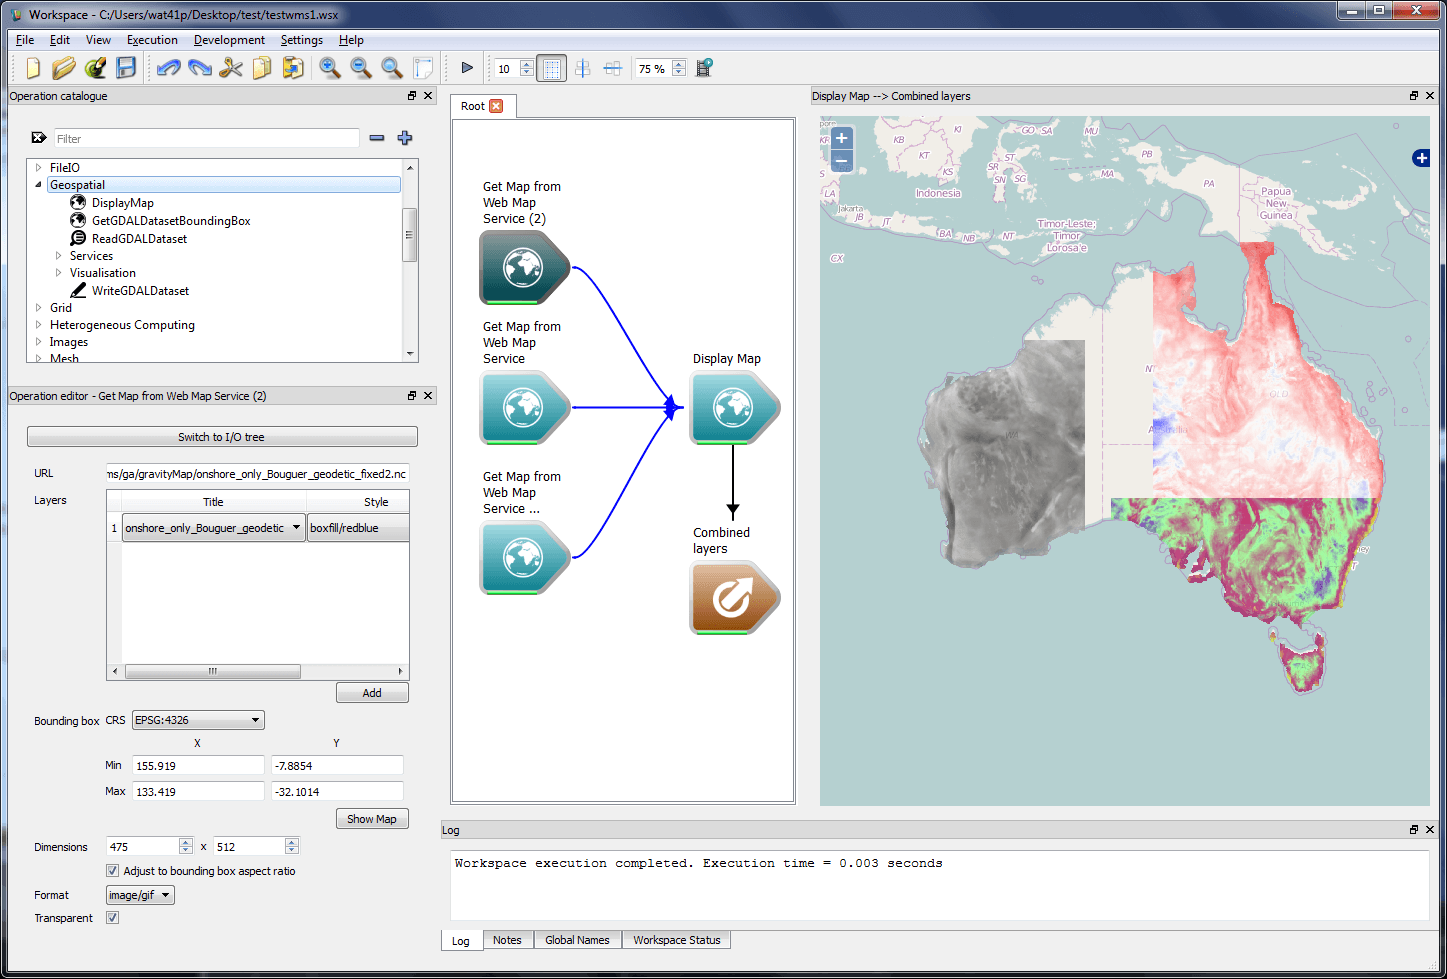Click the scissors Cut icon
The image size is (1447, 979).
[x=231, y=68]
